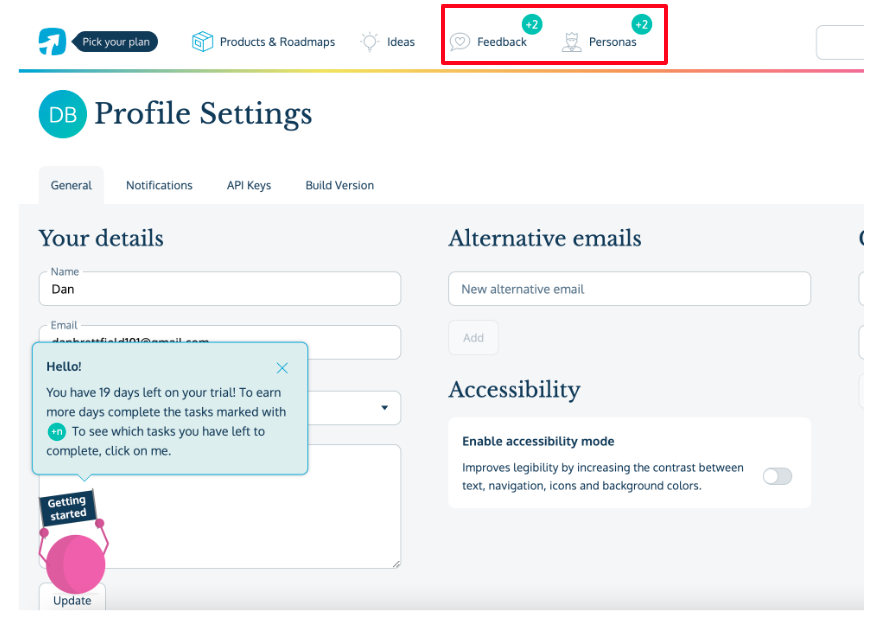This screenshot has height=625, width=875.
Task: Select the General tab
Action: [x=71, y=185]
